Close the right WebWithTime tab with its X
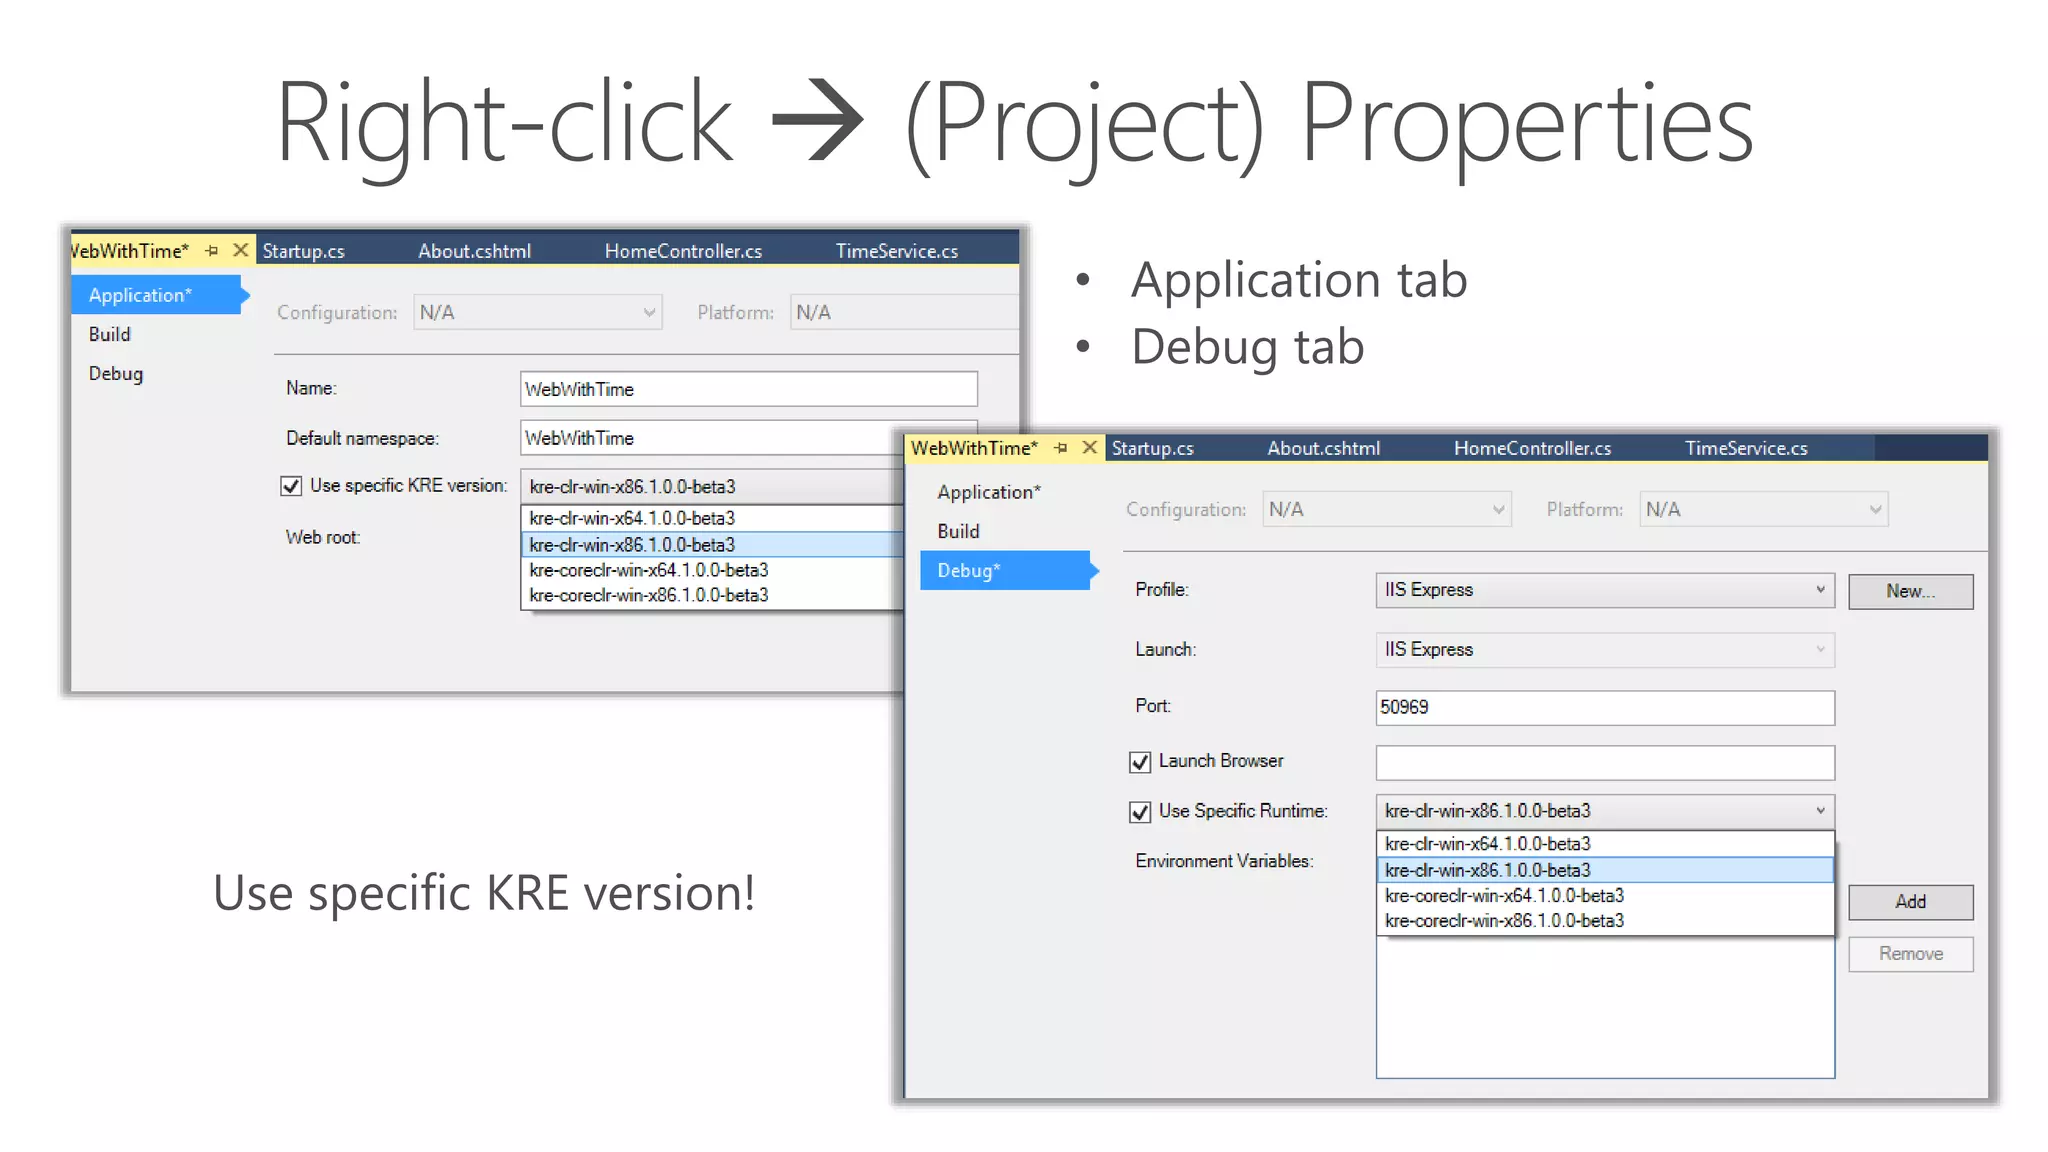The image size is (2048, 1152). 1089,447
